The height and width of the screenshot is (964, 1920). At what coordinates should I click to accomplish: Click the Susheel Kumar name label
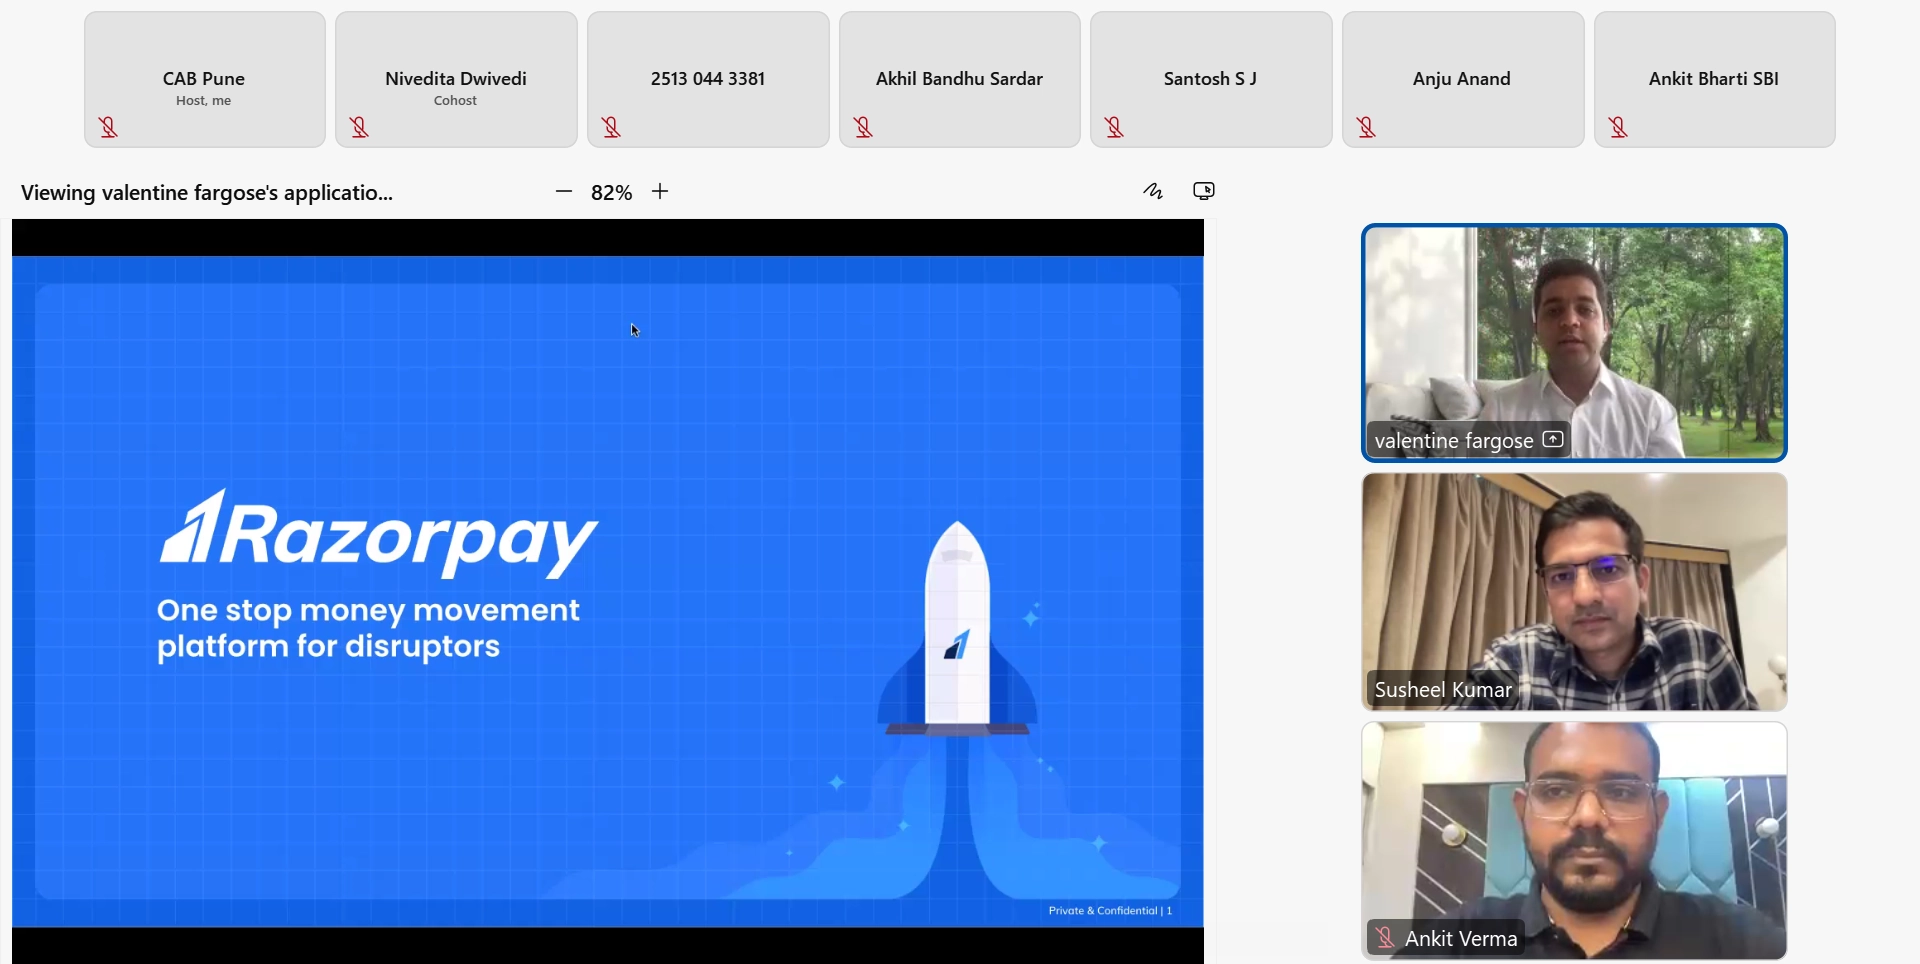pos(1443,690)
